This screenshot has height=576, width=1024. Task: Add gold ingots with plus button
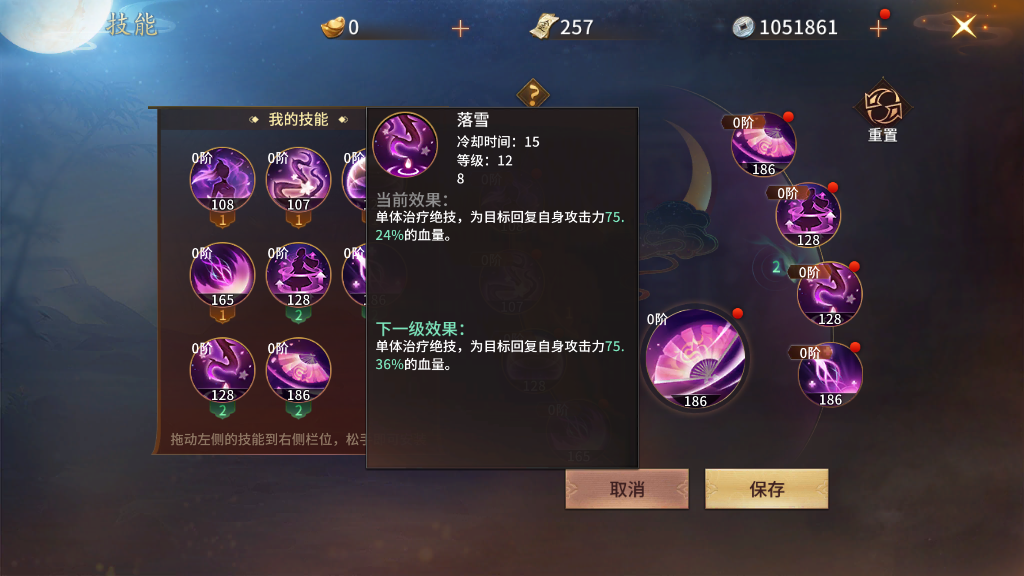click(x=460, y=28)
